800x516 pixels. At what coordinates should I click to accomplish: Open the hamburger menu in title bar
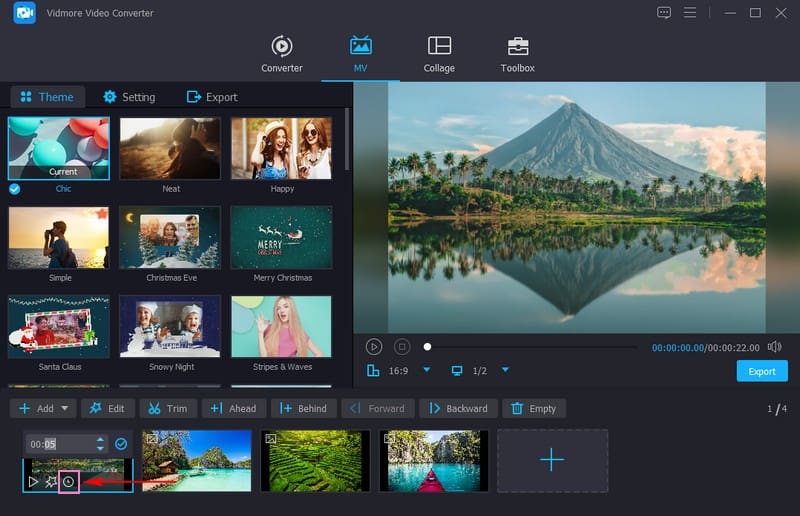coord(689,13)
